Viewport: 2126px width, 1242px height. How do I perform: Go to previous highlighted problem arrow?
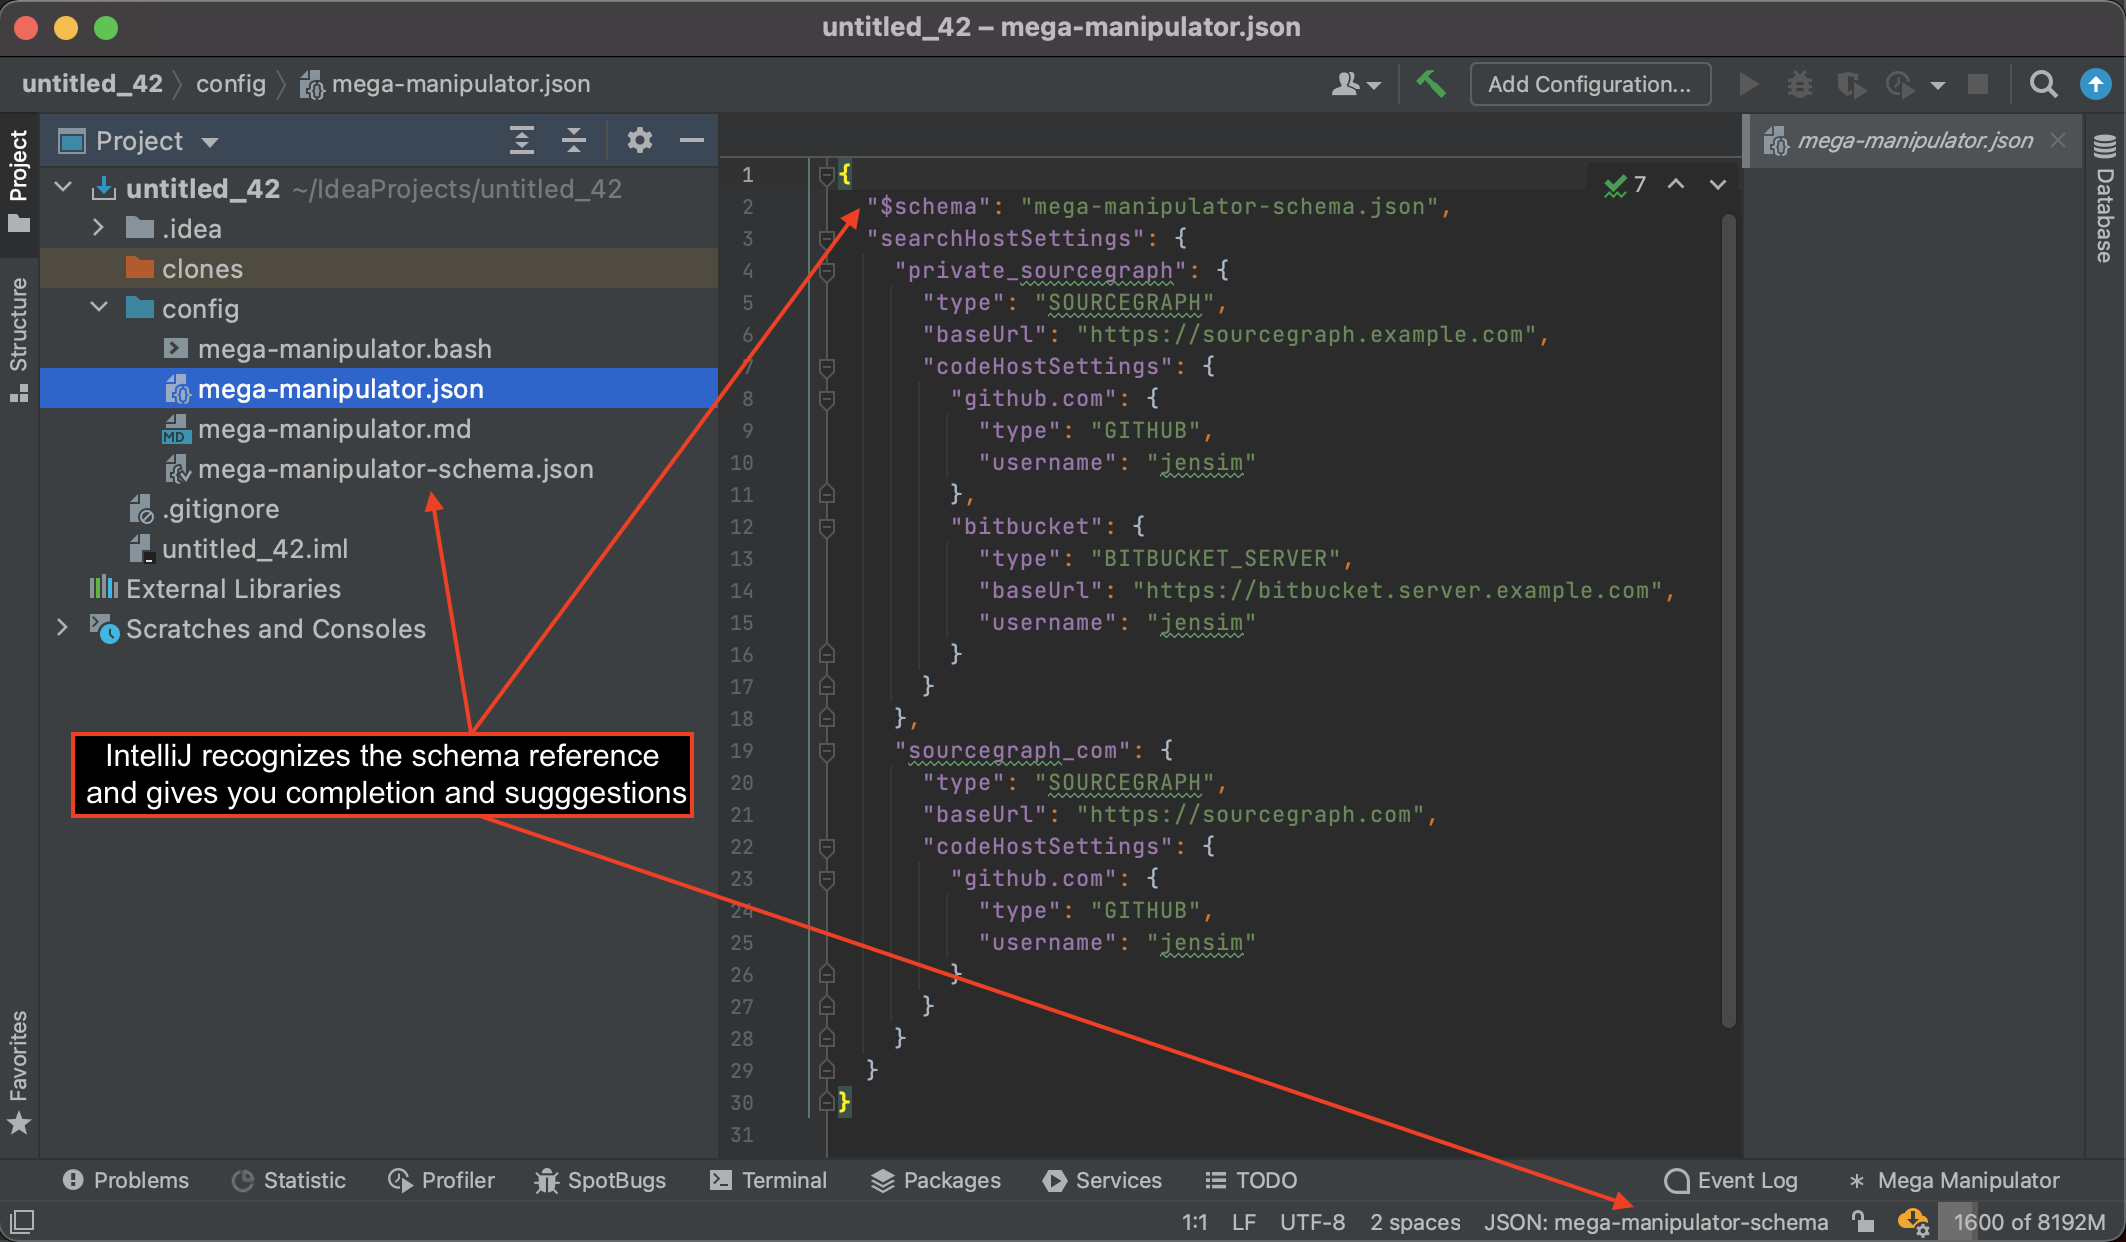tap(1676, 185)
